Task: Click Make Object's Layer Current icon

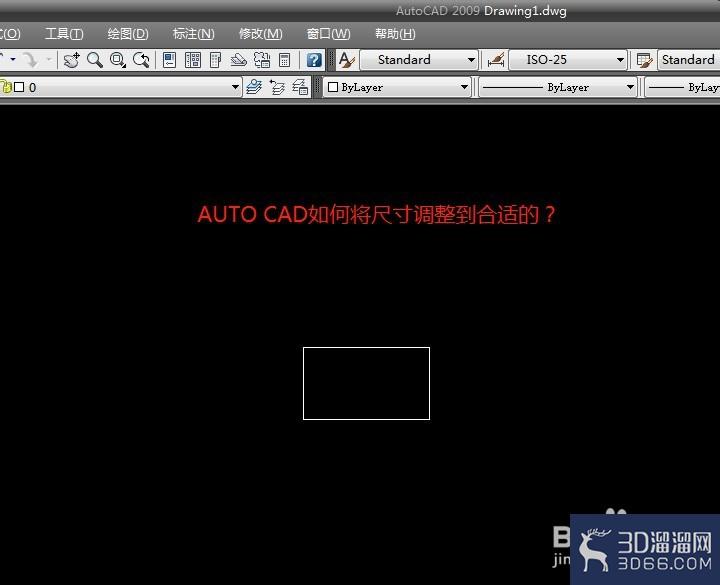Action: tap(254, 87)
